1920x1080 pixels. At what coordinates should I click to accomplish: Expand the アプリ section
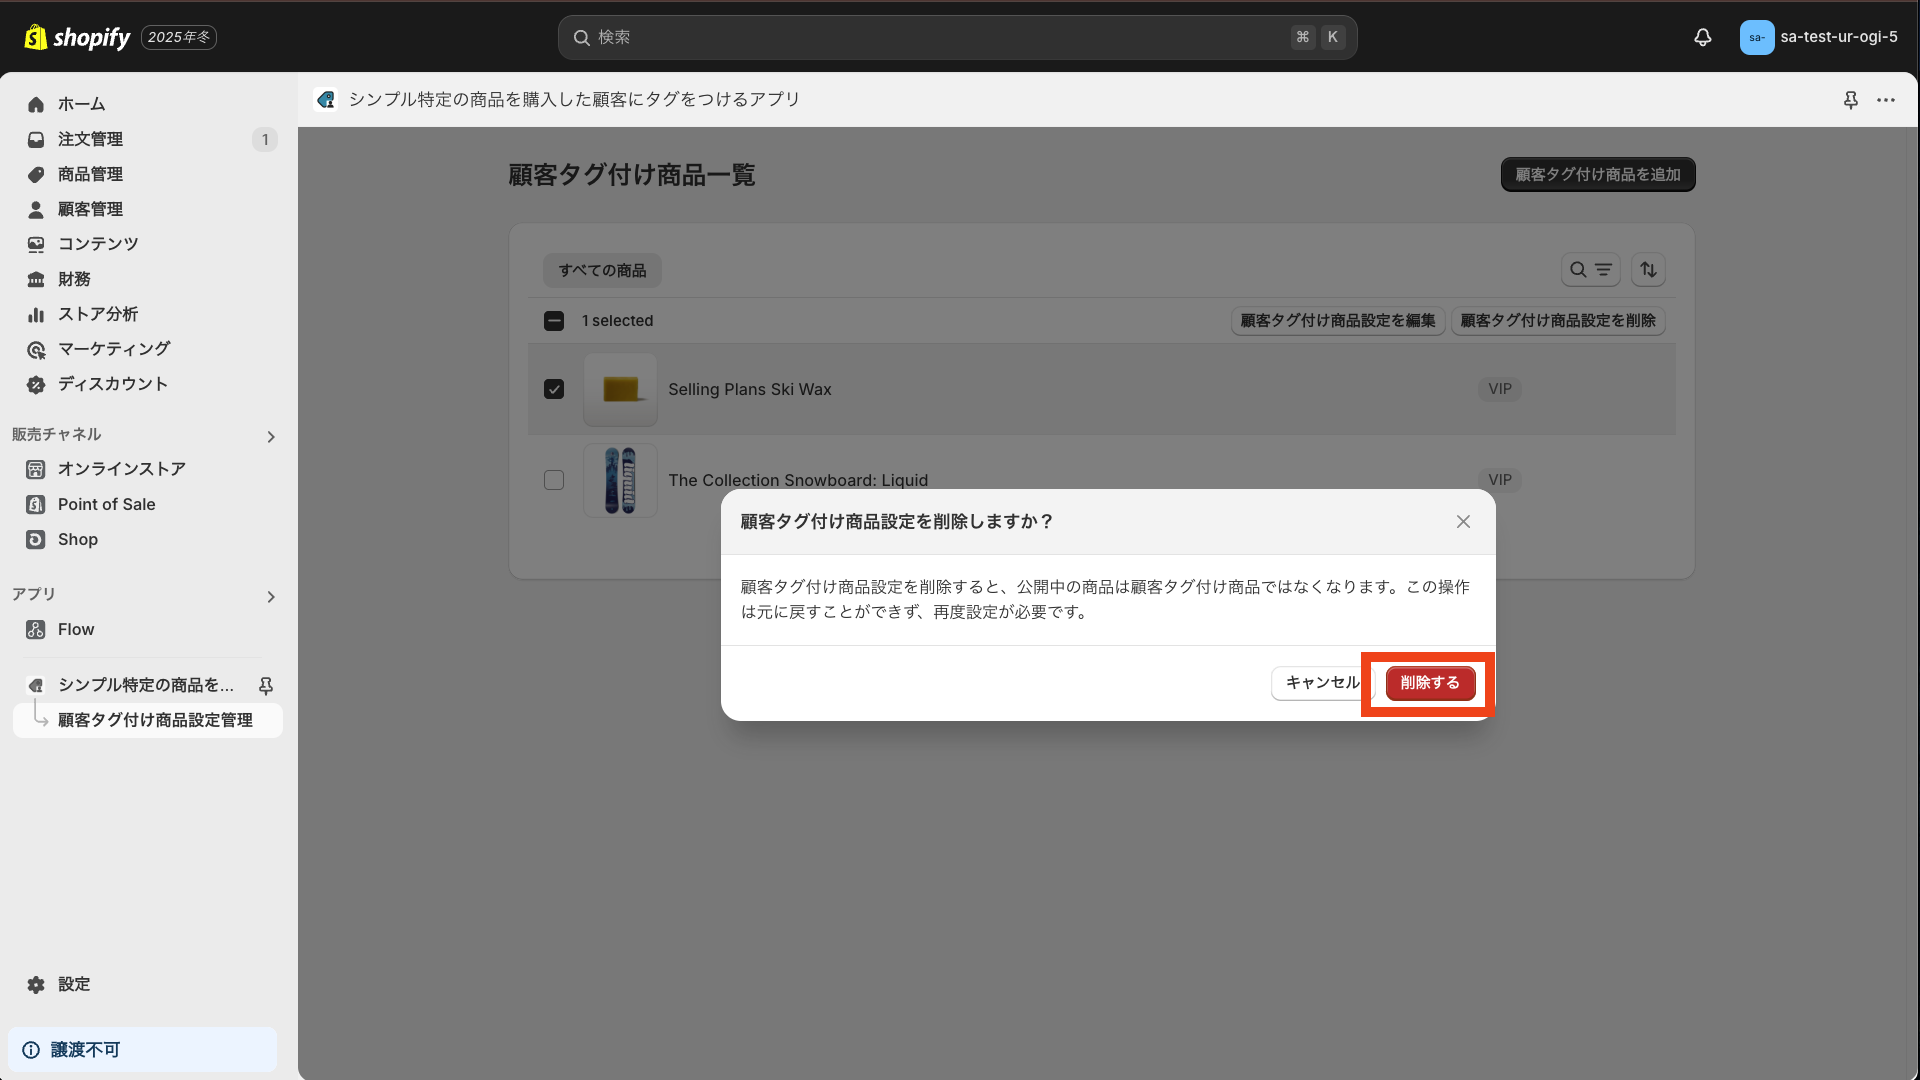coord(271,596)
